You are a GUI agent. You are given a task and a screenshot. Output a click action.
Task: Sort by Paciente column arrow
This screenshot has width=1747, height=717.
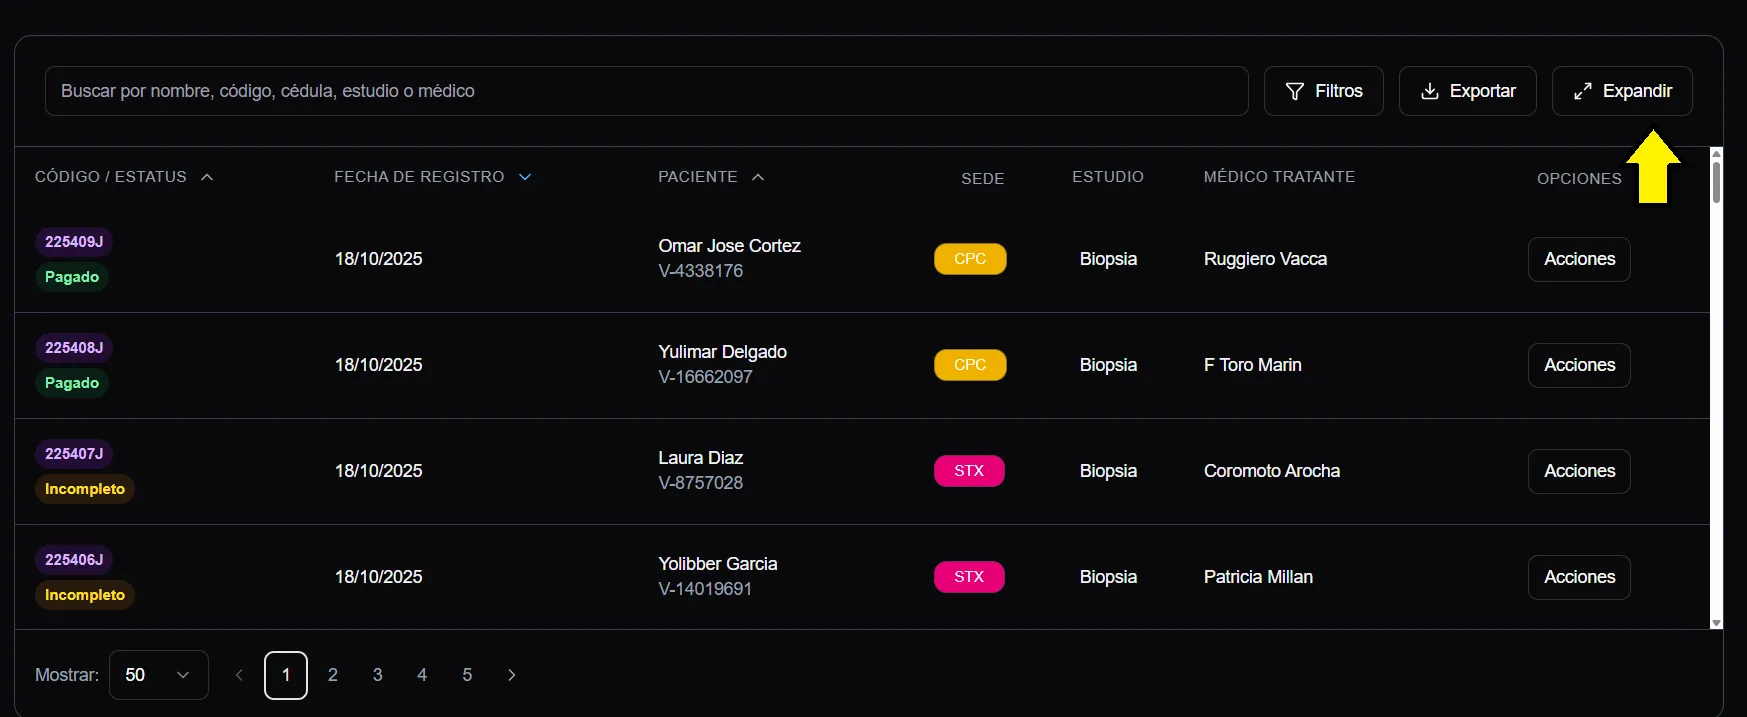pos(758,177)
